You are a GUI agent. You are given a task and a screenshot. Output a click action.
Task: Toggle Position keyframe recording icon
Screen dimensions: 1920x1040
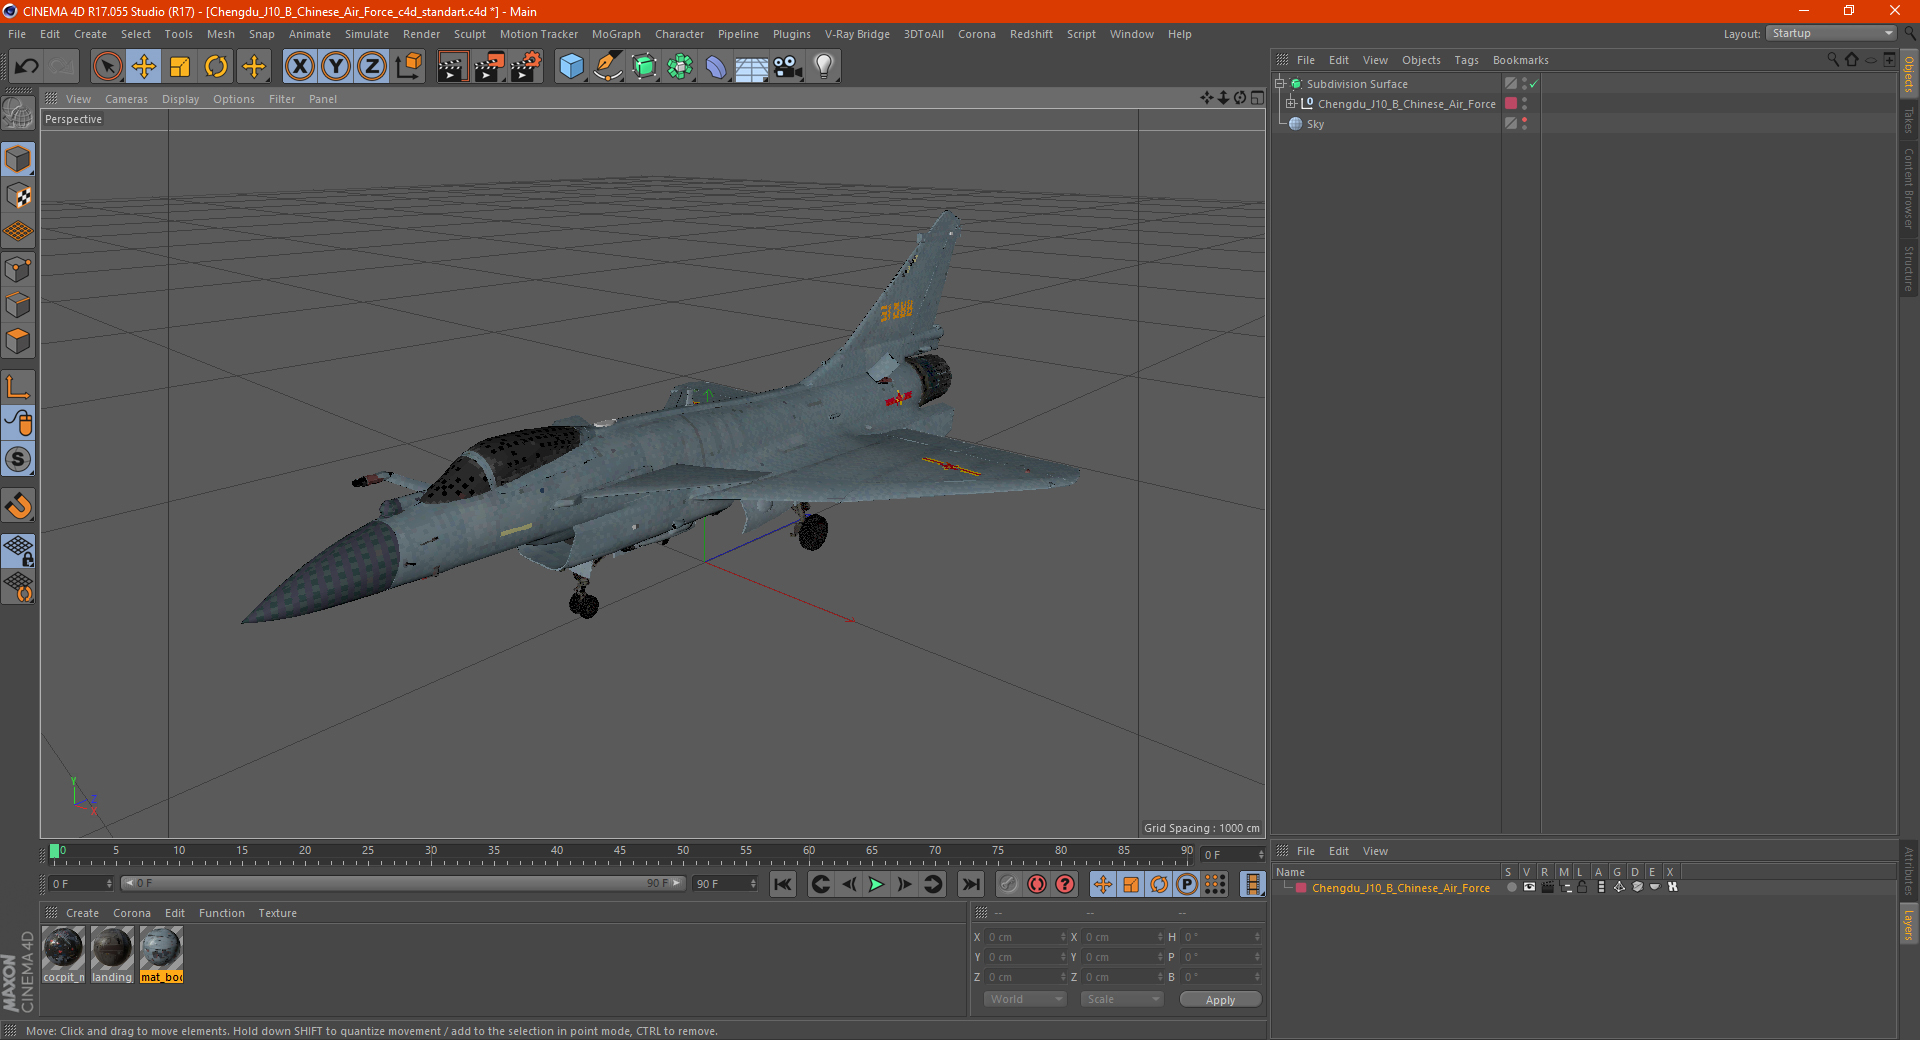tap(1103, 884)
